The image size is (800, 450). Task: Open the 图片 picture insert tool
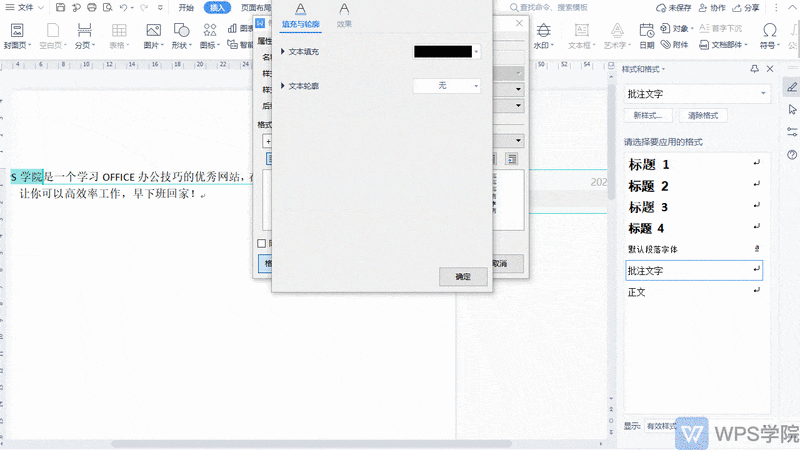(153, 36)
